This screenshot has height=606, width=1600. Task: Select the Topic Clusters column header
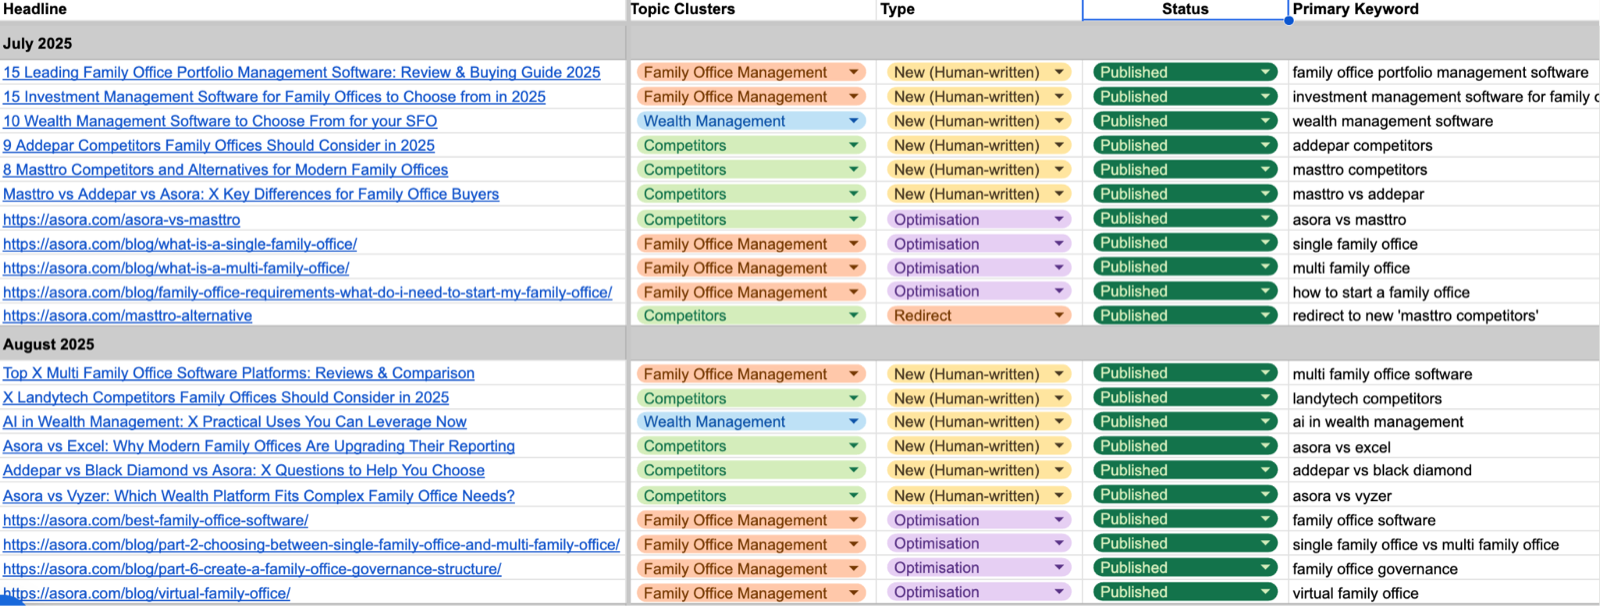[x=751, y=9]
